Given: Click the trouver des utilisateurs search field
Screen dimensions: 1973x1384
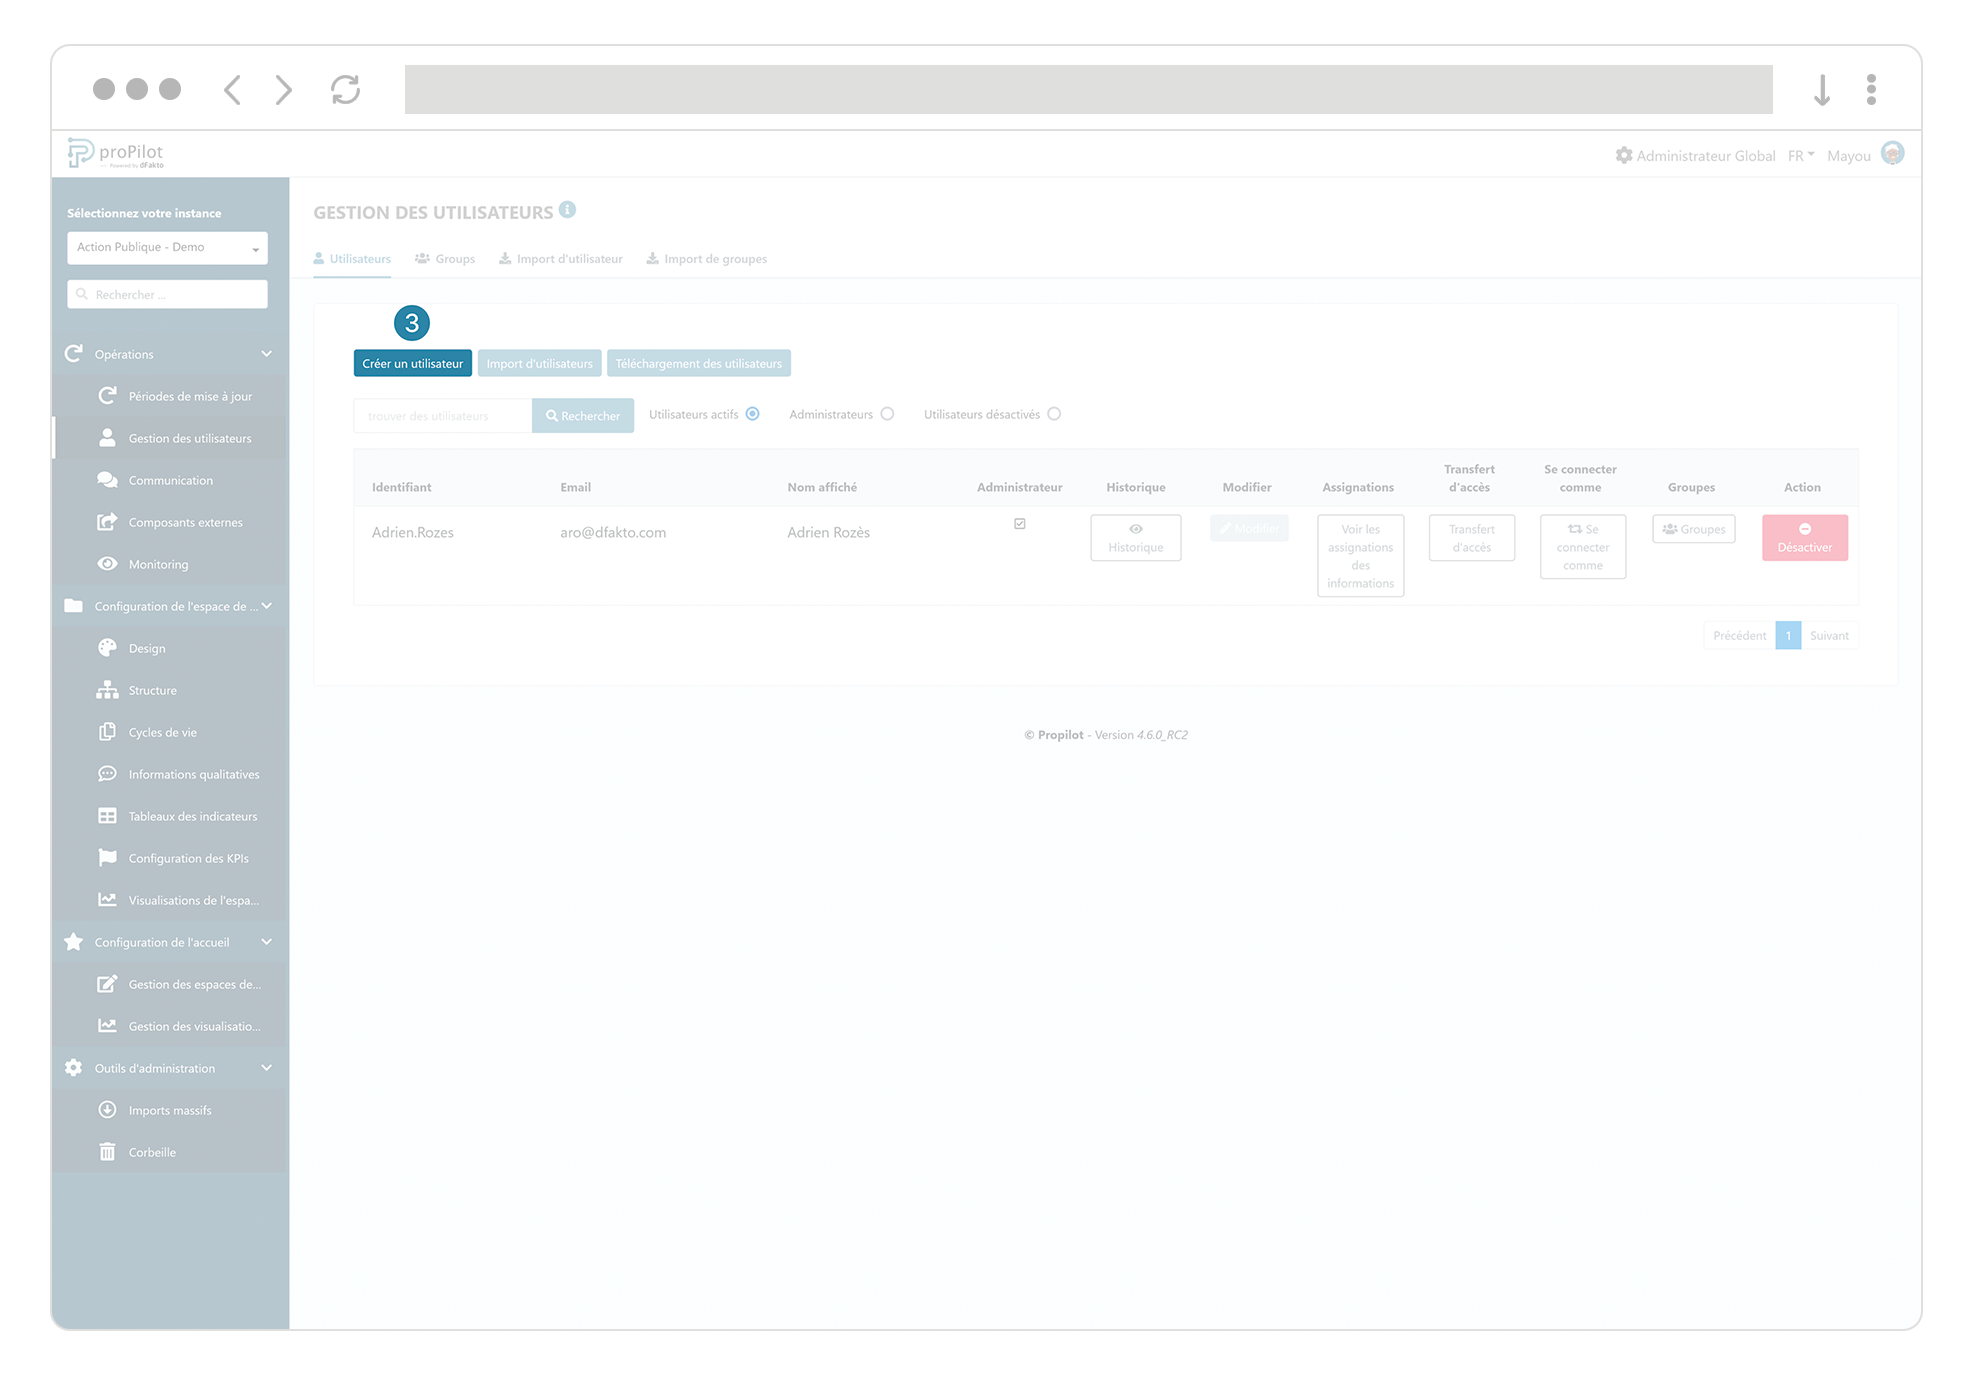Looking at the screenshot, I should [x=441, y=415].
